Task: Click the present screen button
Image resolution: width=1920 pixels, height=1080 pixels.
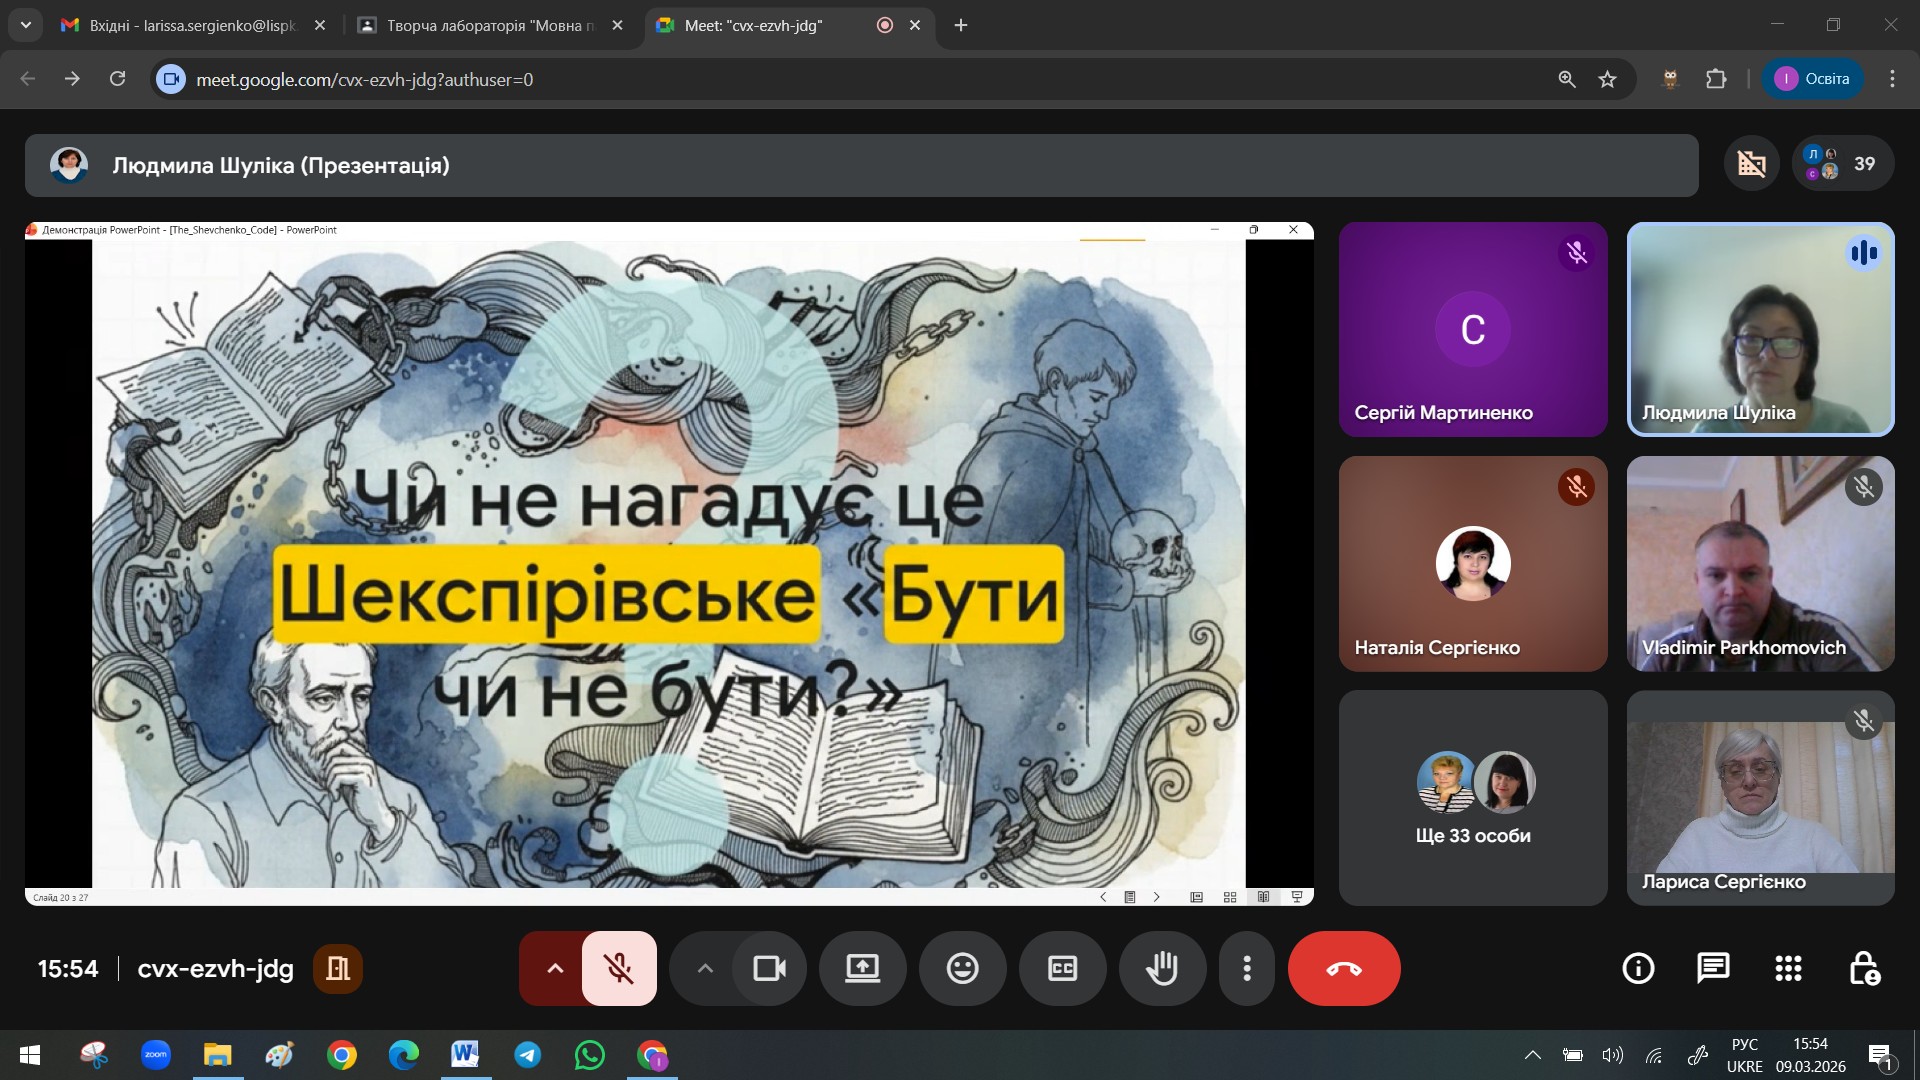Action: [x=862, y=968]
